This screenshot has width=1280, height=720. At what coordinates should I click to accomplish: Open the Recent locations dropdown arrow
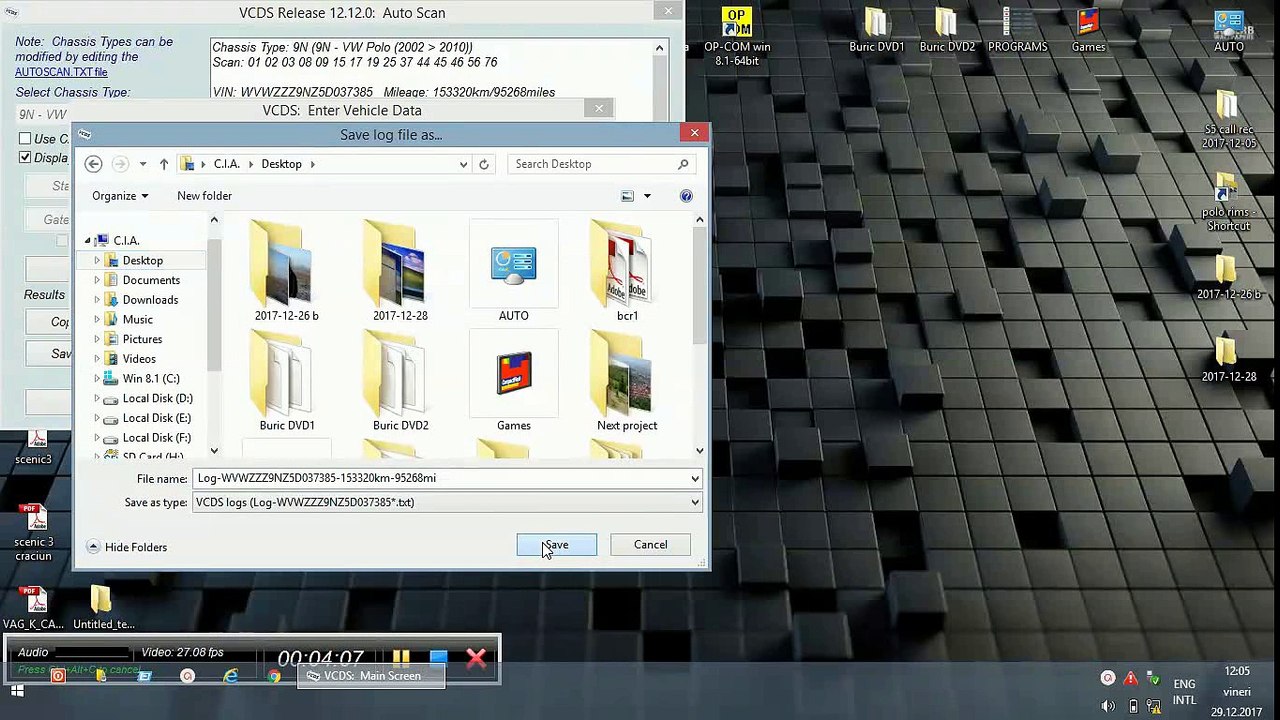point(143,164)
